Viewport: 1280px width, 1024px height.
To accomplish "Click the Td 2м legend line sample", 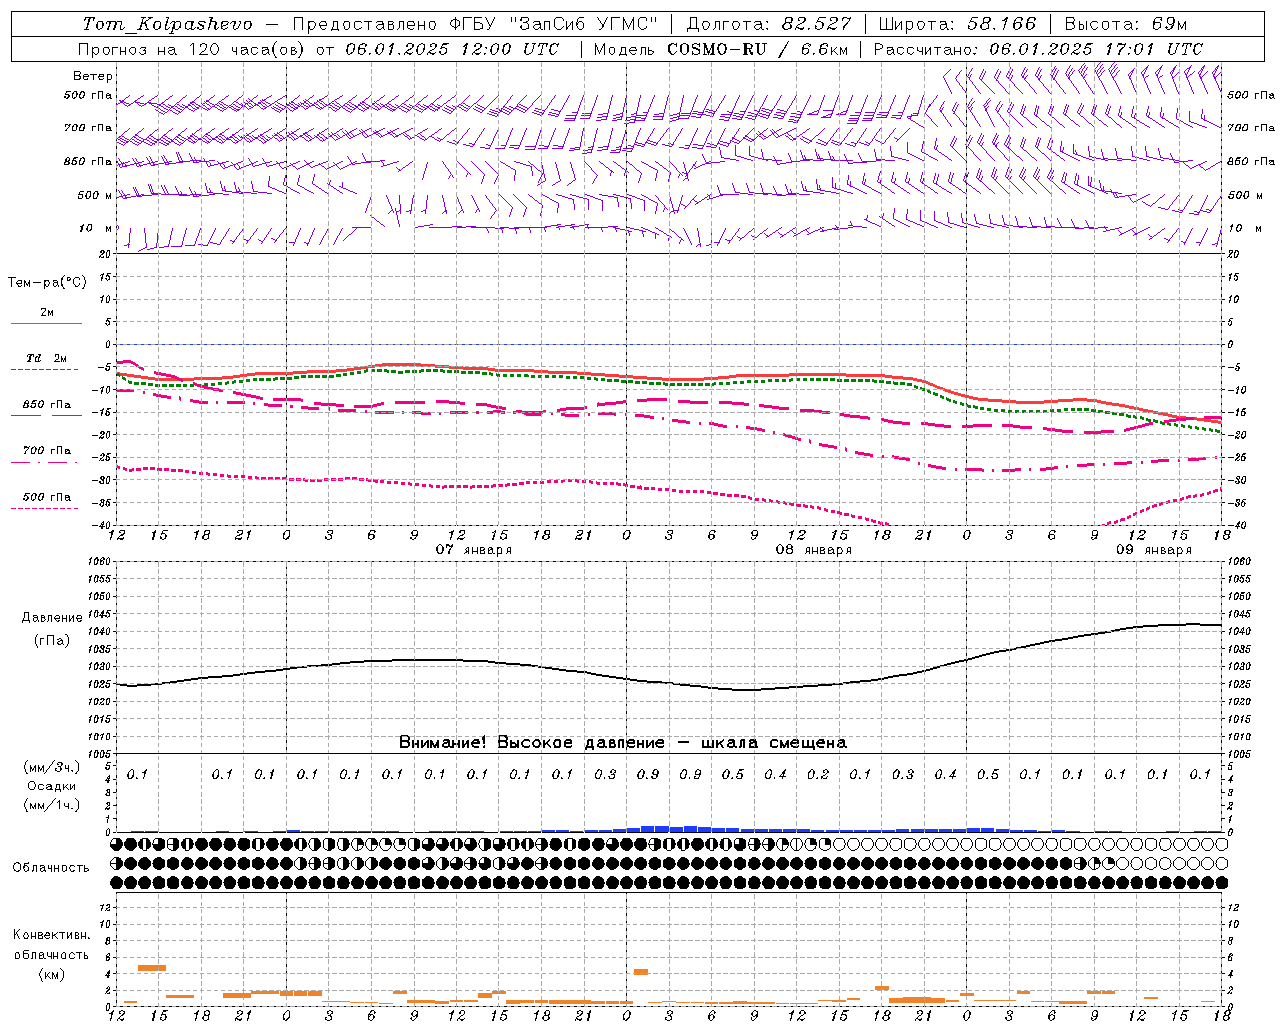I will [x=44, y=369].
